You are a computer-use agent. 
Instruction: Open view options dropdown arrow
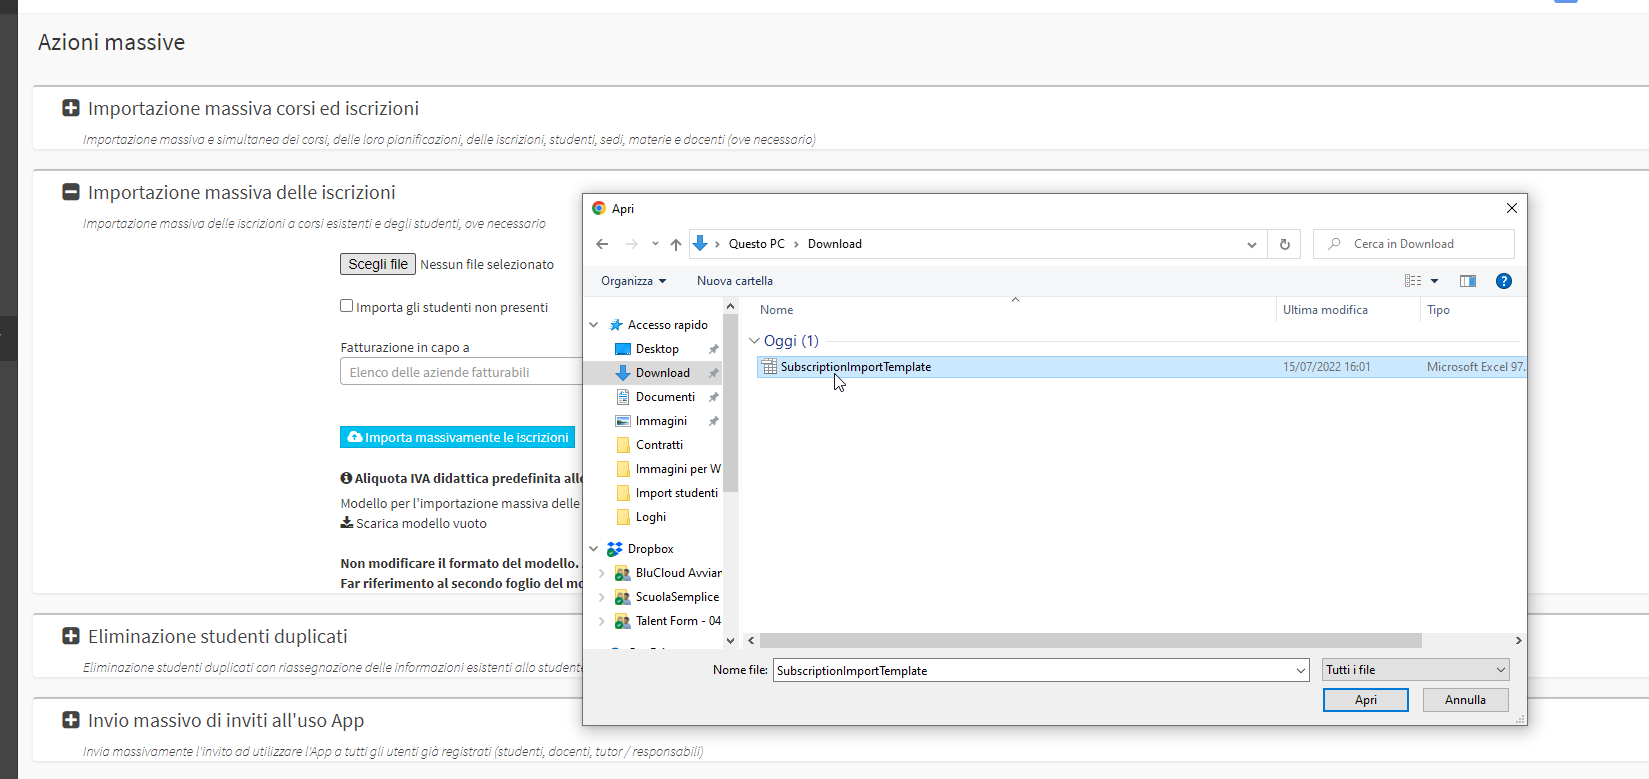tap(1434, 281)
